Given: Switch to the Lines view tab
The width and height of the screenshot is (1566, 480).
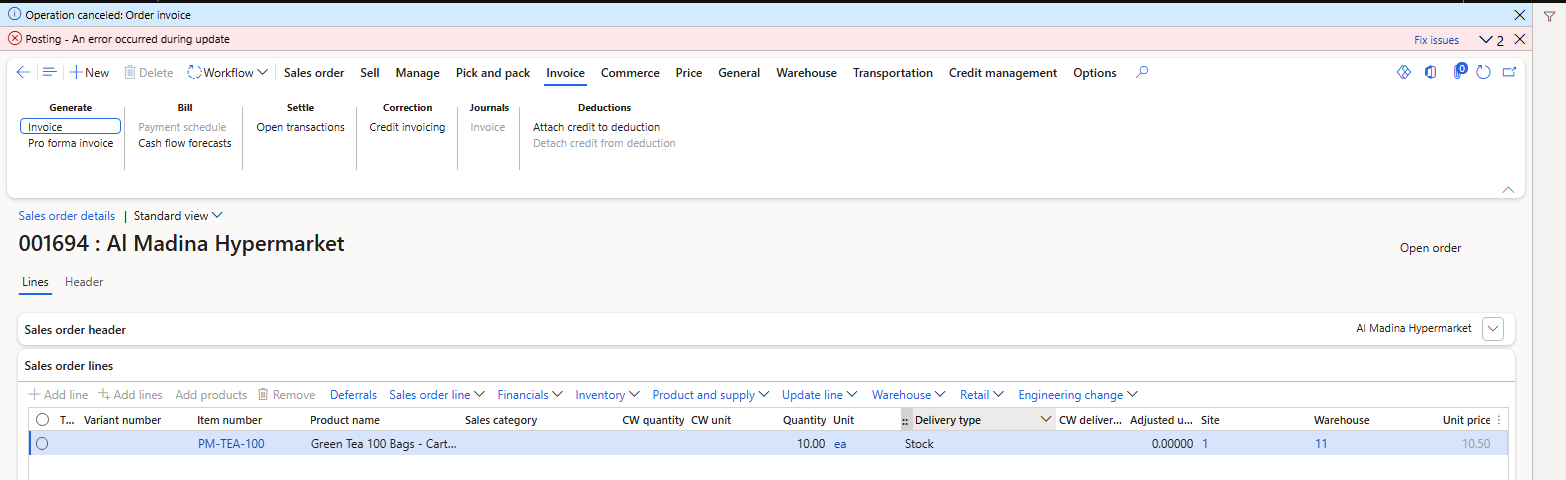Looking at the screenshot, I should [x=35, y=282].
